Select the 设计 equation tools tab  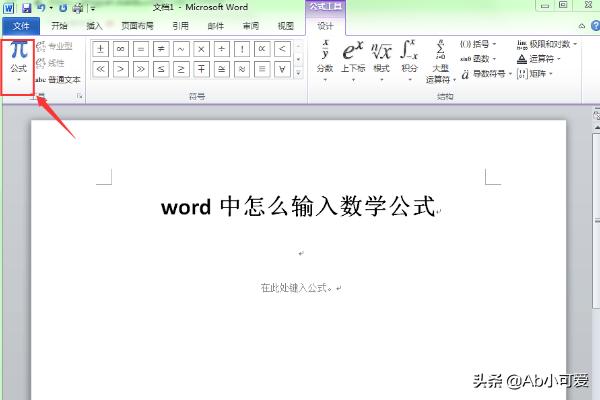pyautogui.click(x=325, y=26)
